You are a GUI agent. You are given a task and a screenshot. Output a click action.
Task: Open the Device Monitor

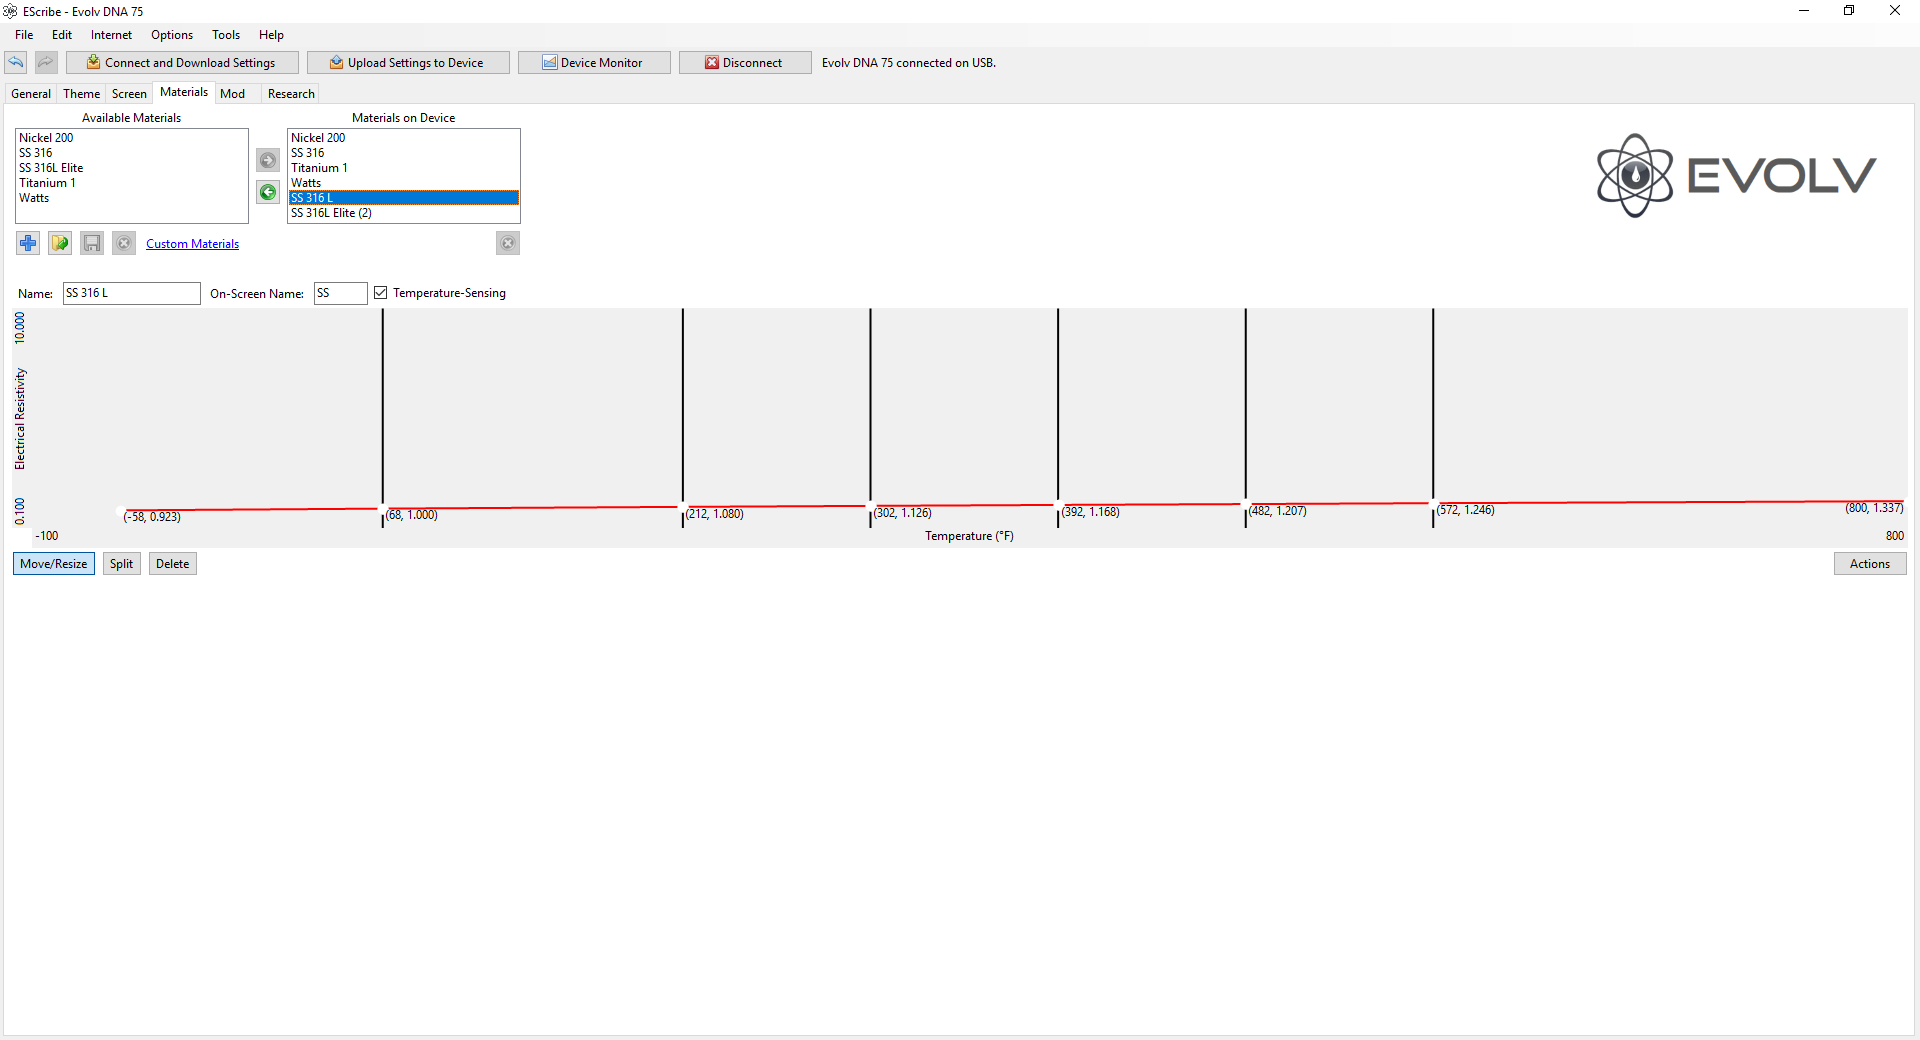(593, 63)
